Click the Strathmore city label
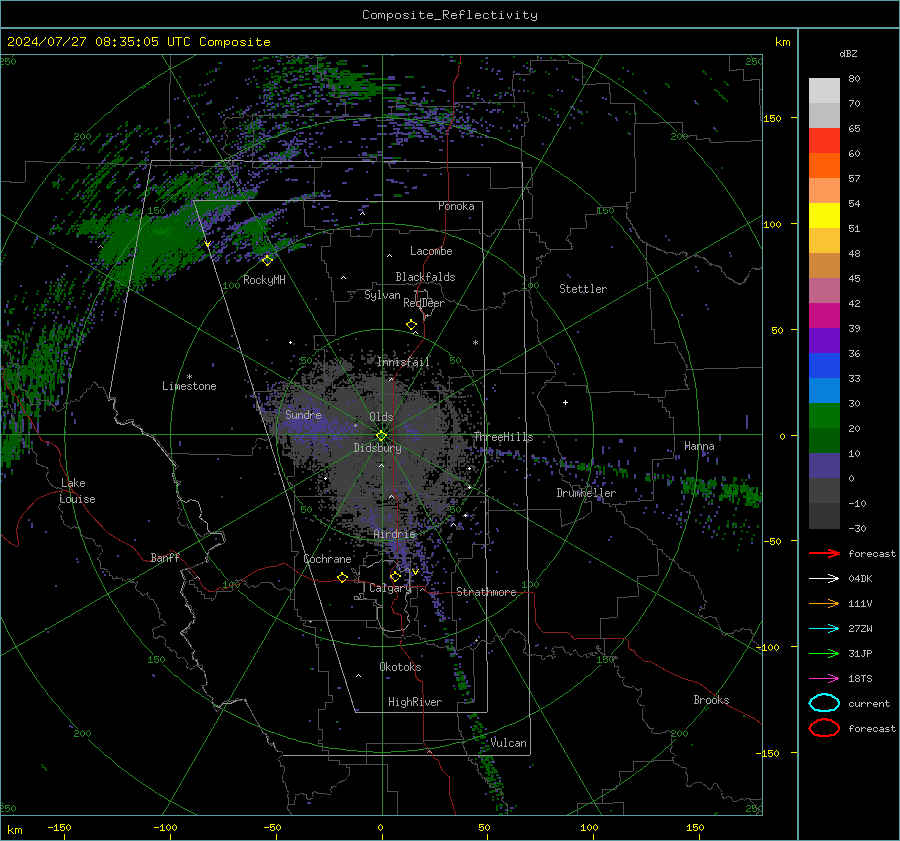 [486, 592]
